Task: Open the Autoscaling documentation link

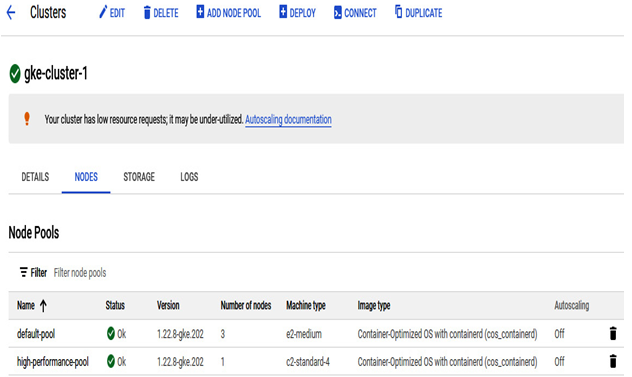Action: pyautogui.click(x=288, y=120)
